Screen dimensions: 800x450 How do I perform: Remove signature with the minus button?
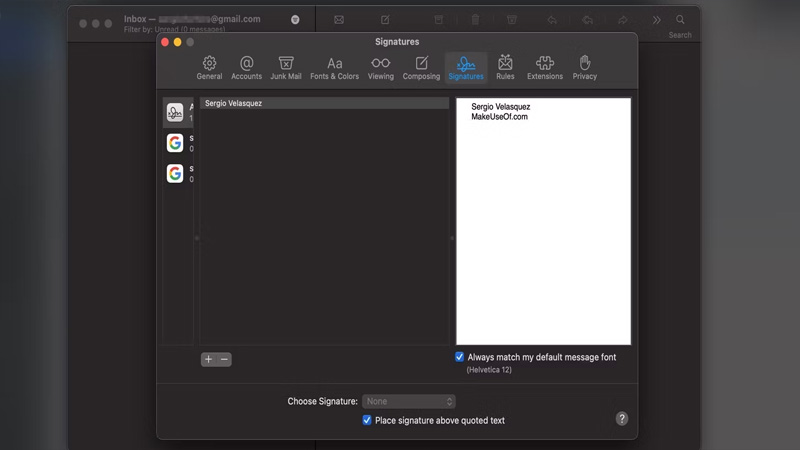(224, 359)
